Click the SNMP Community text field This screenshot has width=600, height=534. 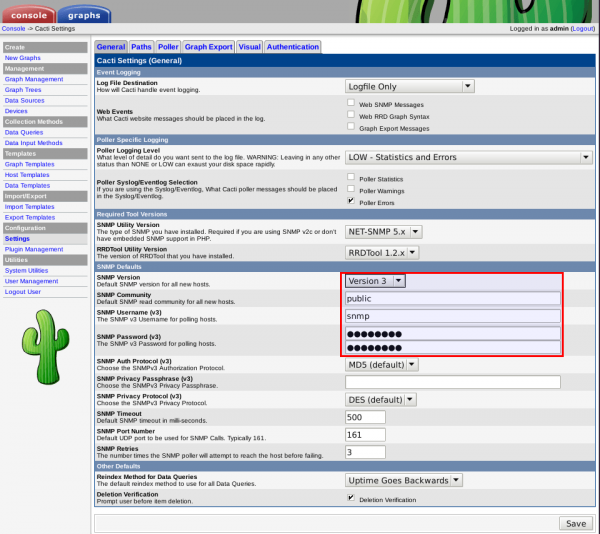point(452,298)
